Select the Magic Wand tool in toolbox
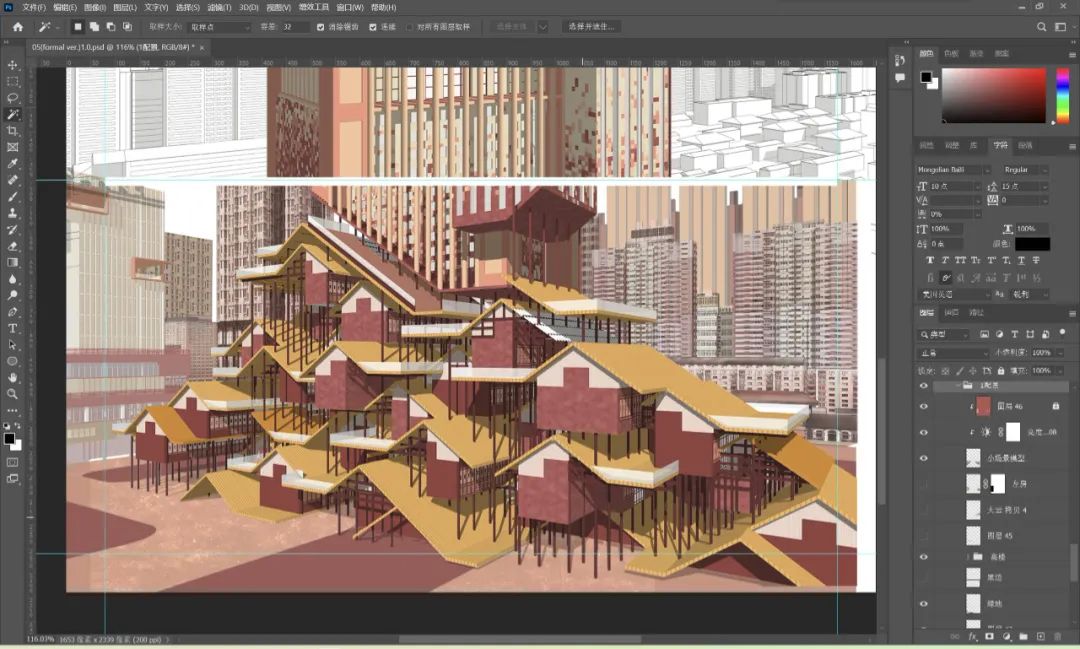Screen dimensions: 1080x649 [12, 114]
